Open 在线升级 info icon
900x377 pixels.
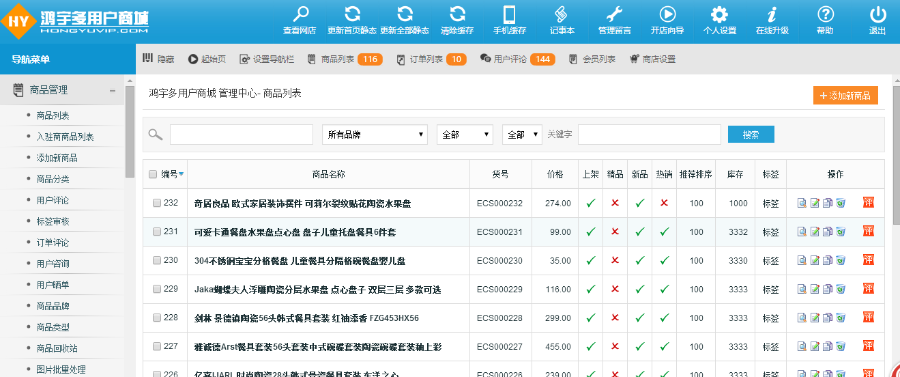(x=772, y=14)
